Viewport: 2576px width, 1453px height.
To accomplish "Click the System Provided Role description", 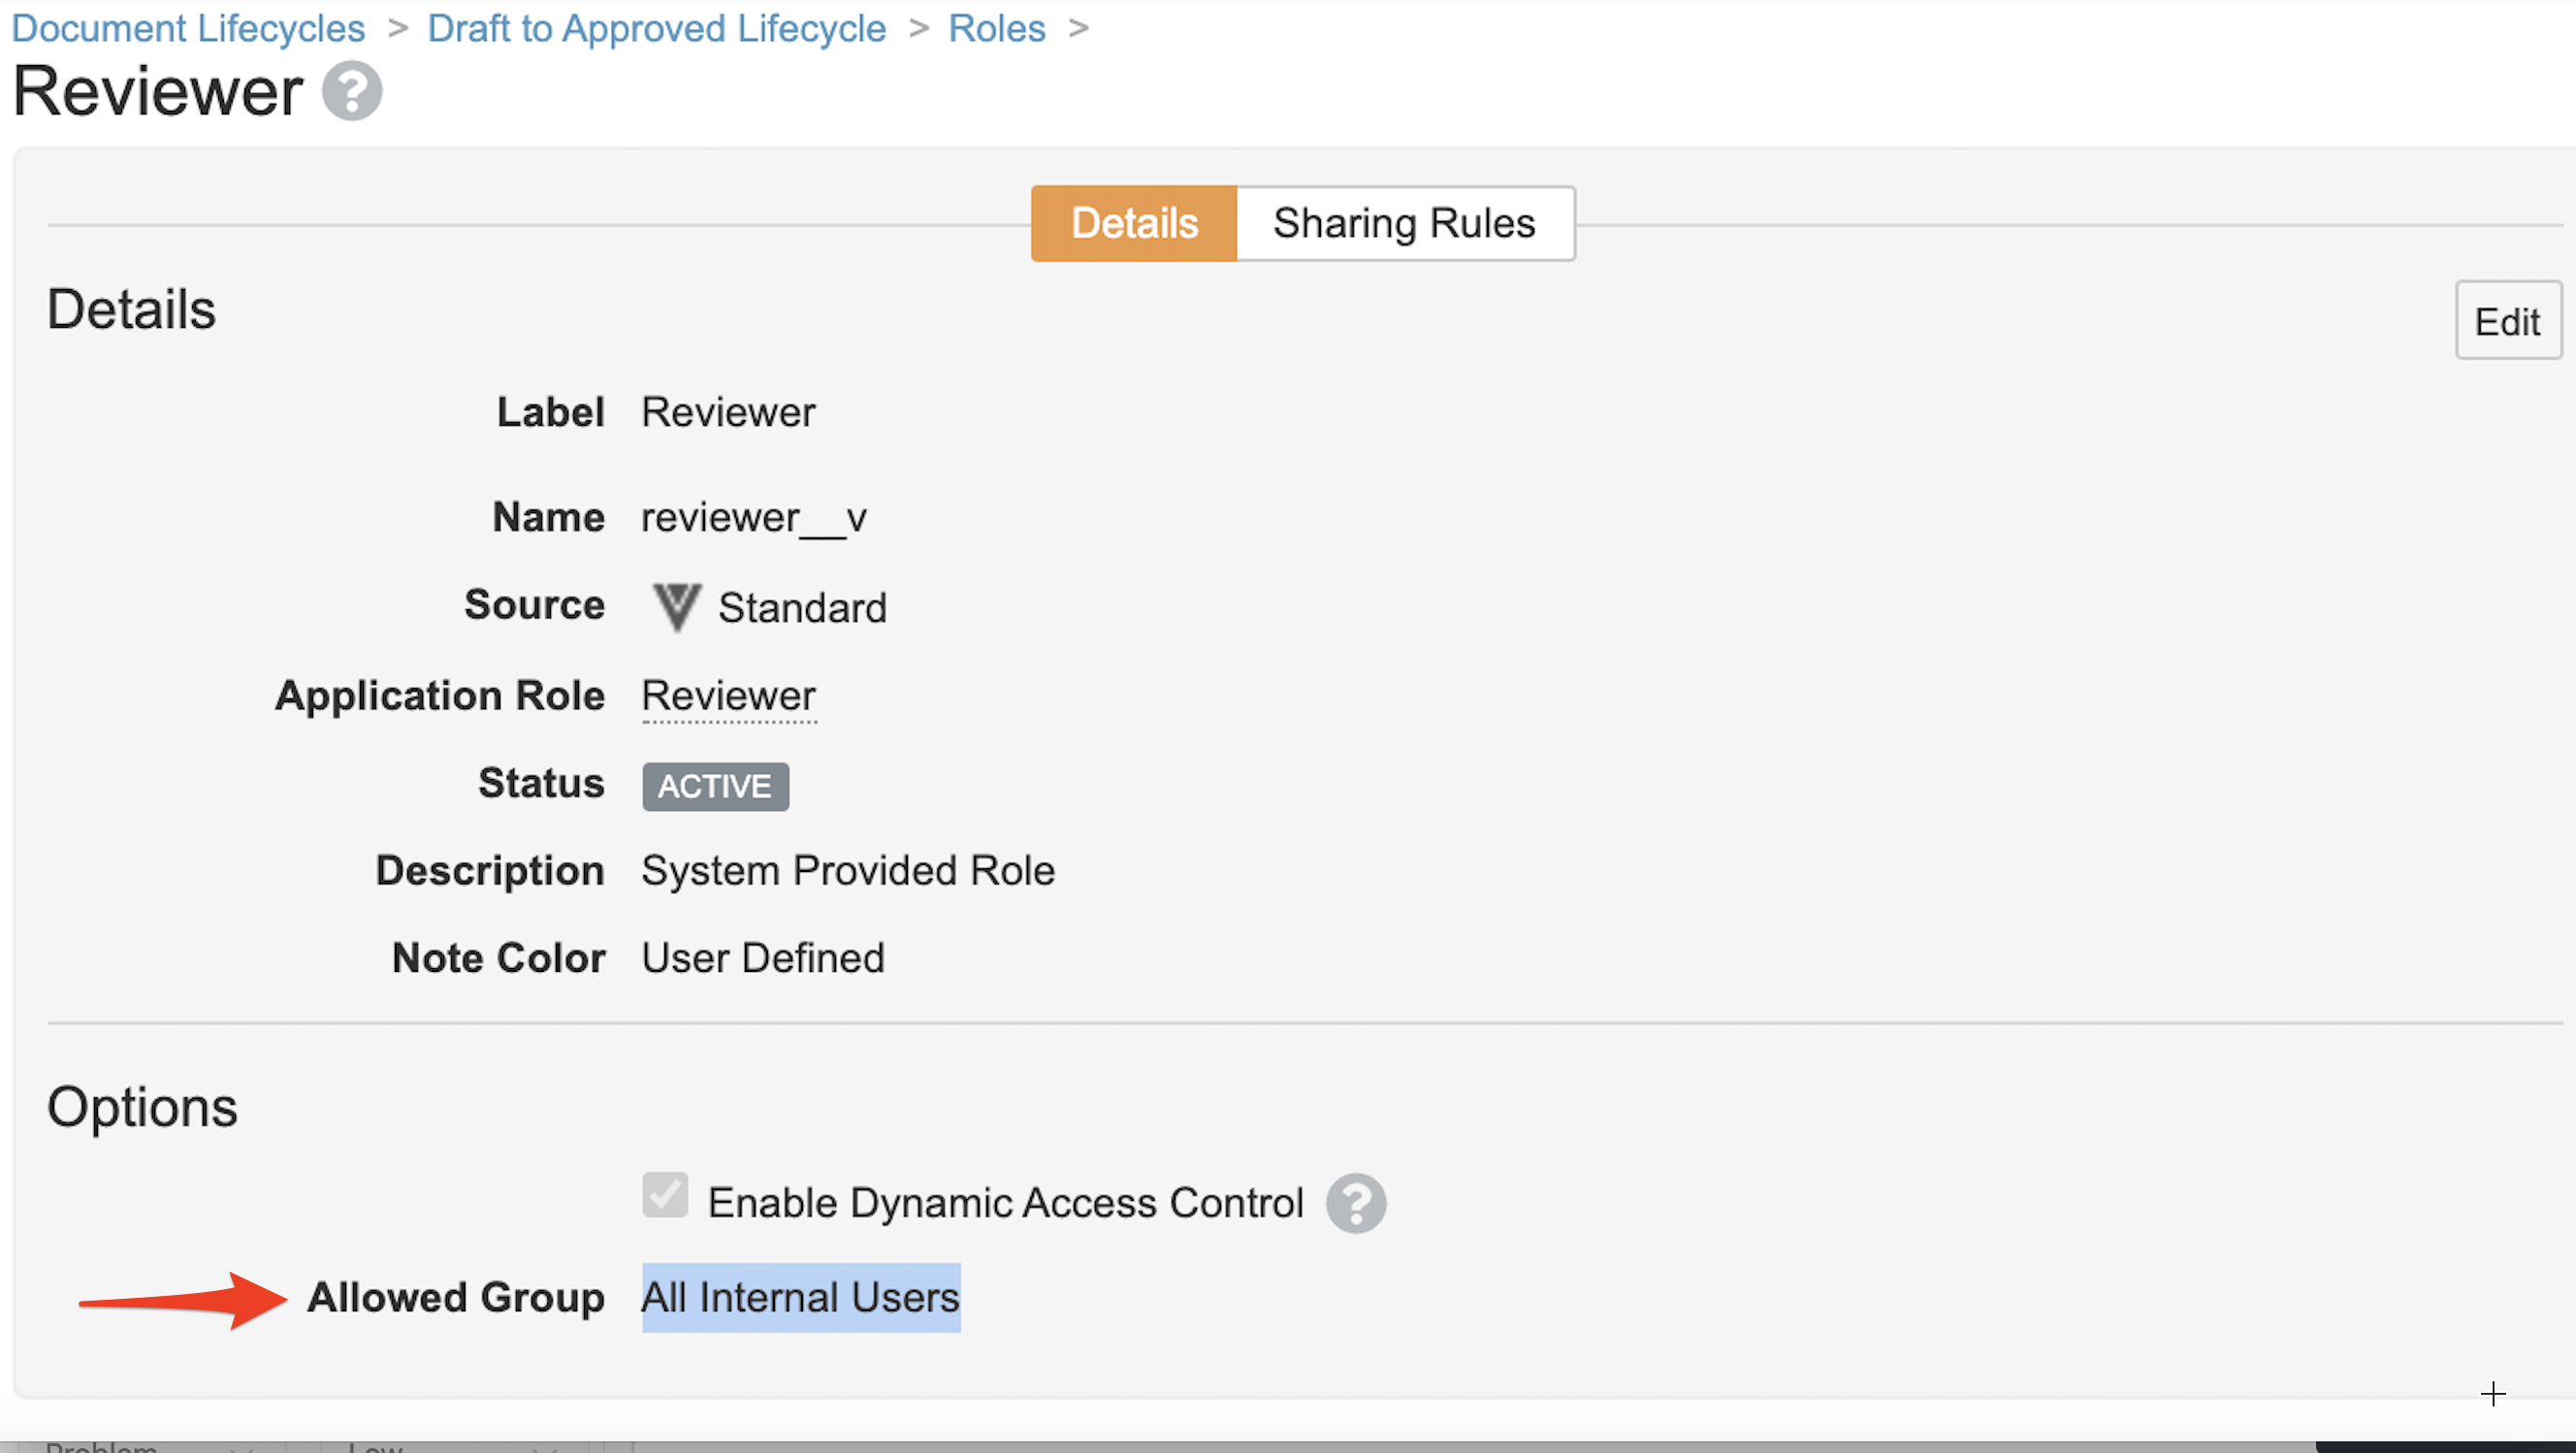I will (x=847, y=871).
